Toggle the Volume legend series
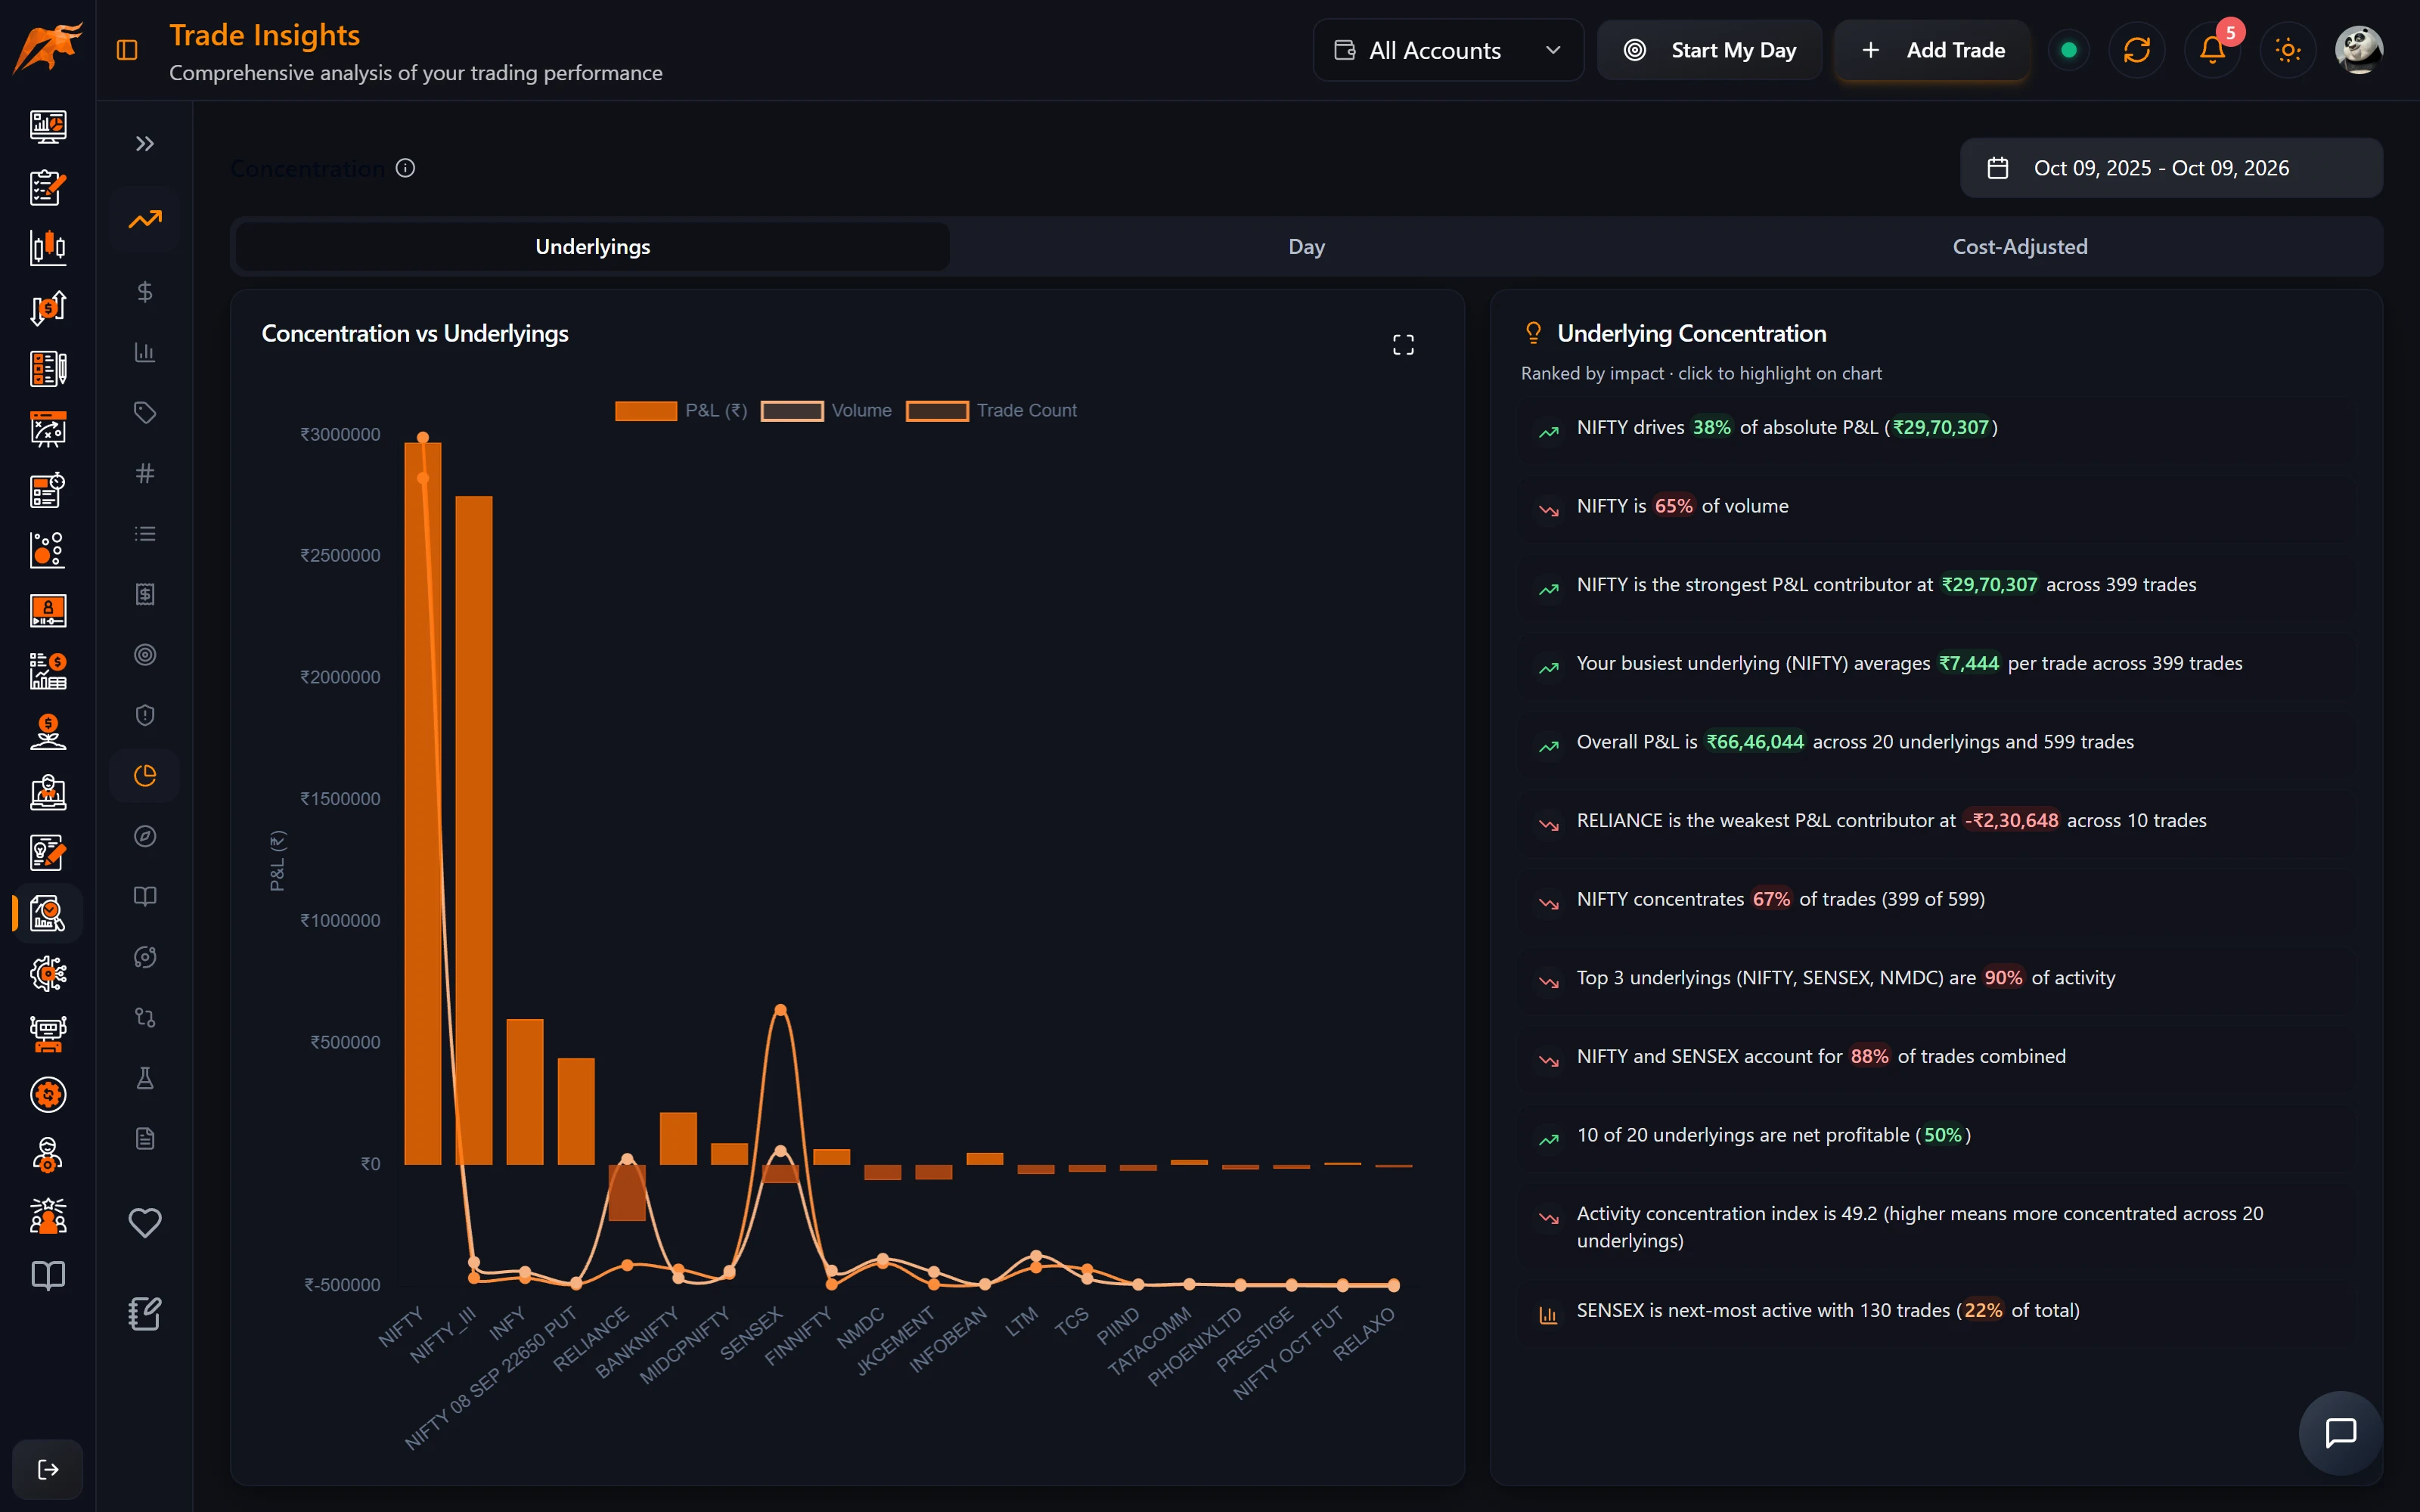This screenshot has width=2420, height=1512. click(x=826, y=411)
